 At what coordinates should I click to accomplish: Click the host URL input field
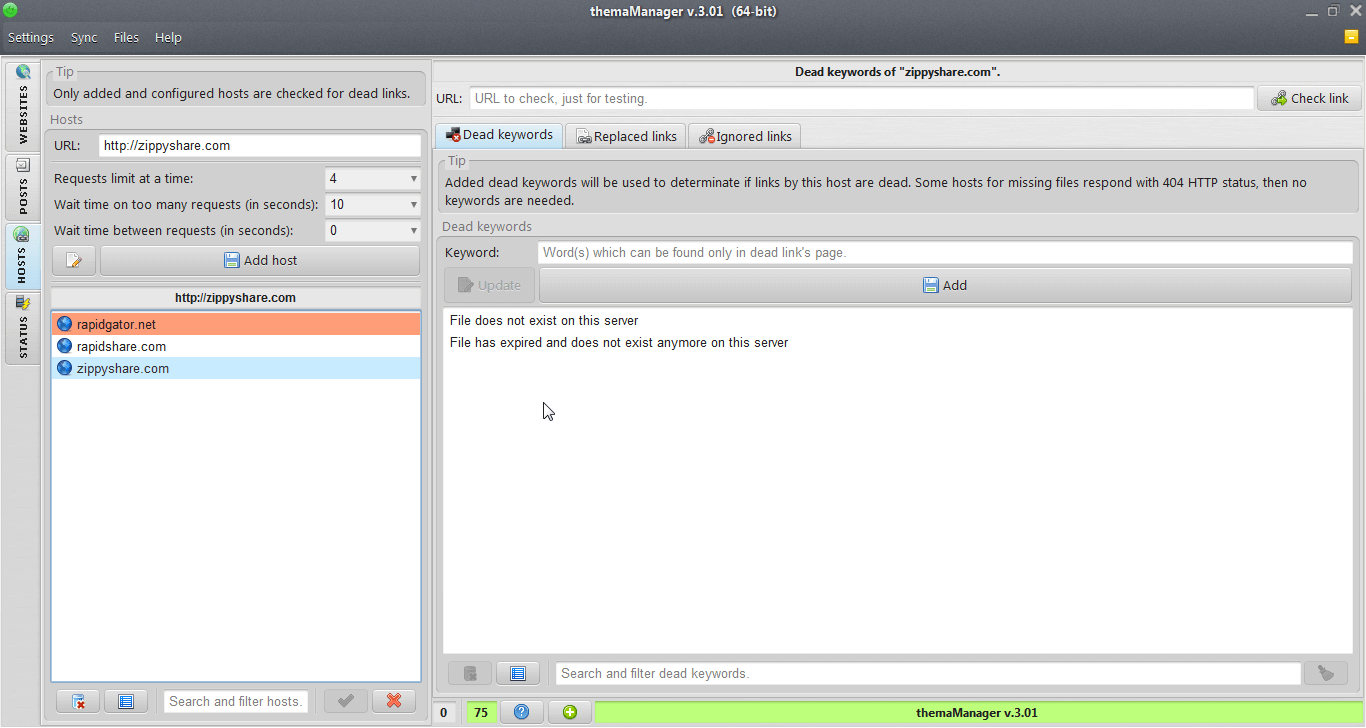point(260,145)
